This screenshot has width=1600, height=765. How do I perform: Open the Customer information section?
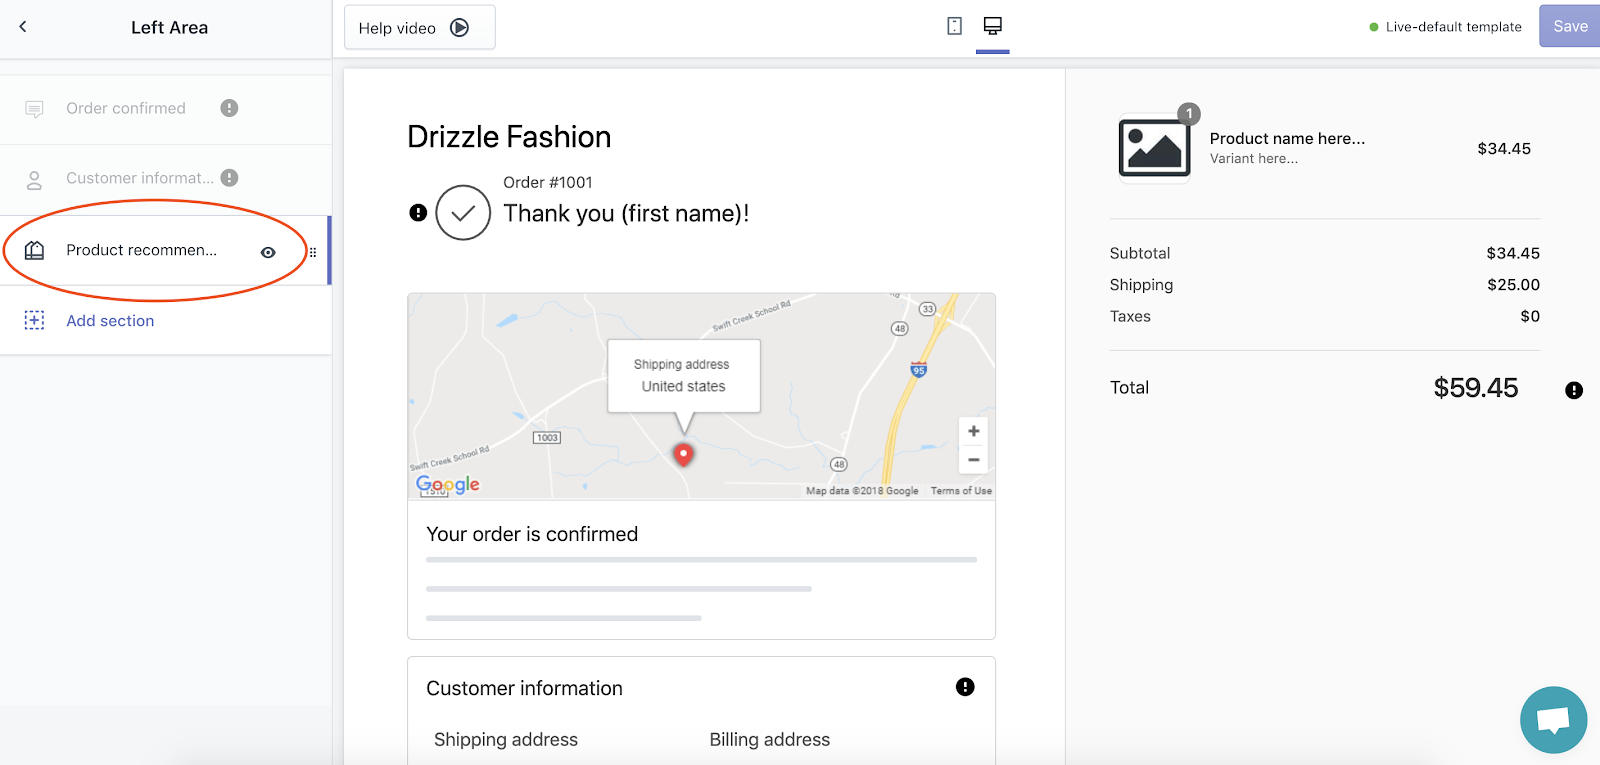click(x=165, y=179)
